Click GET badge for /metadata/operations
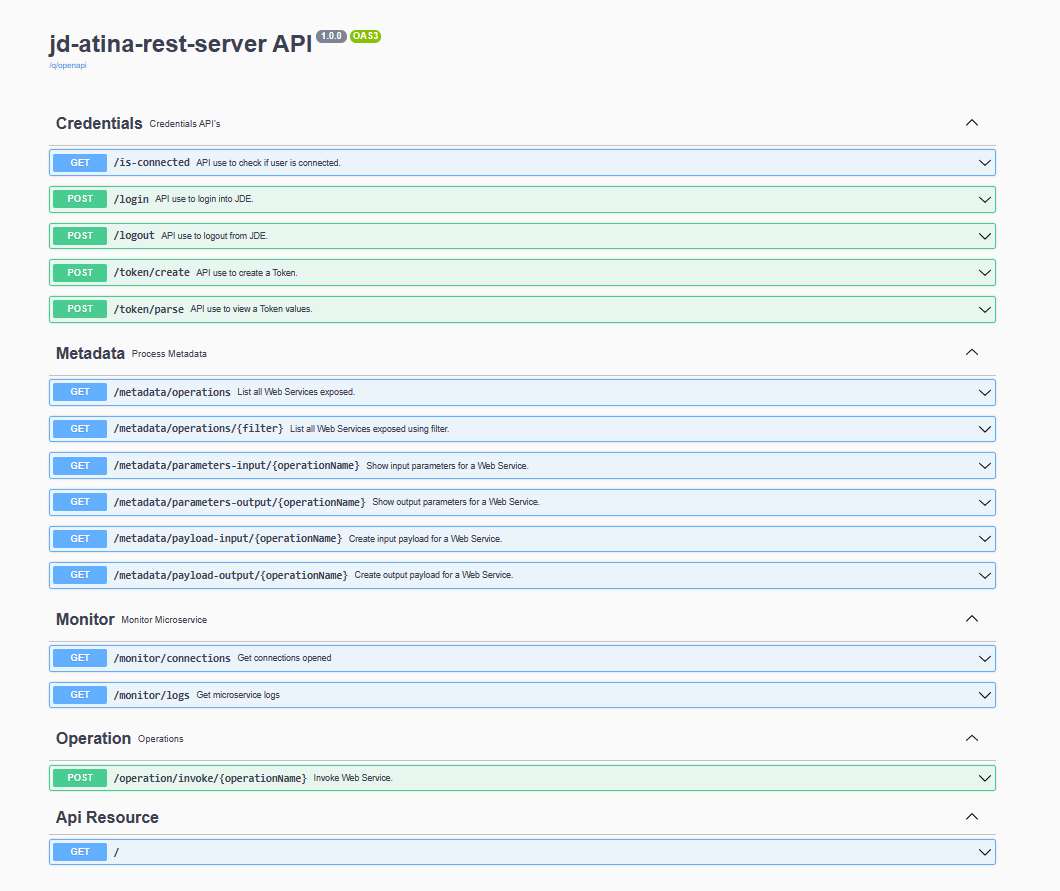This screenshot has height=891, width=1060. click(x=80, y=392)
